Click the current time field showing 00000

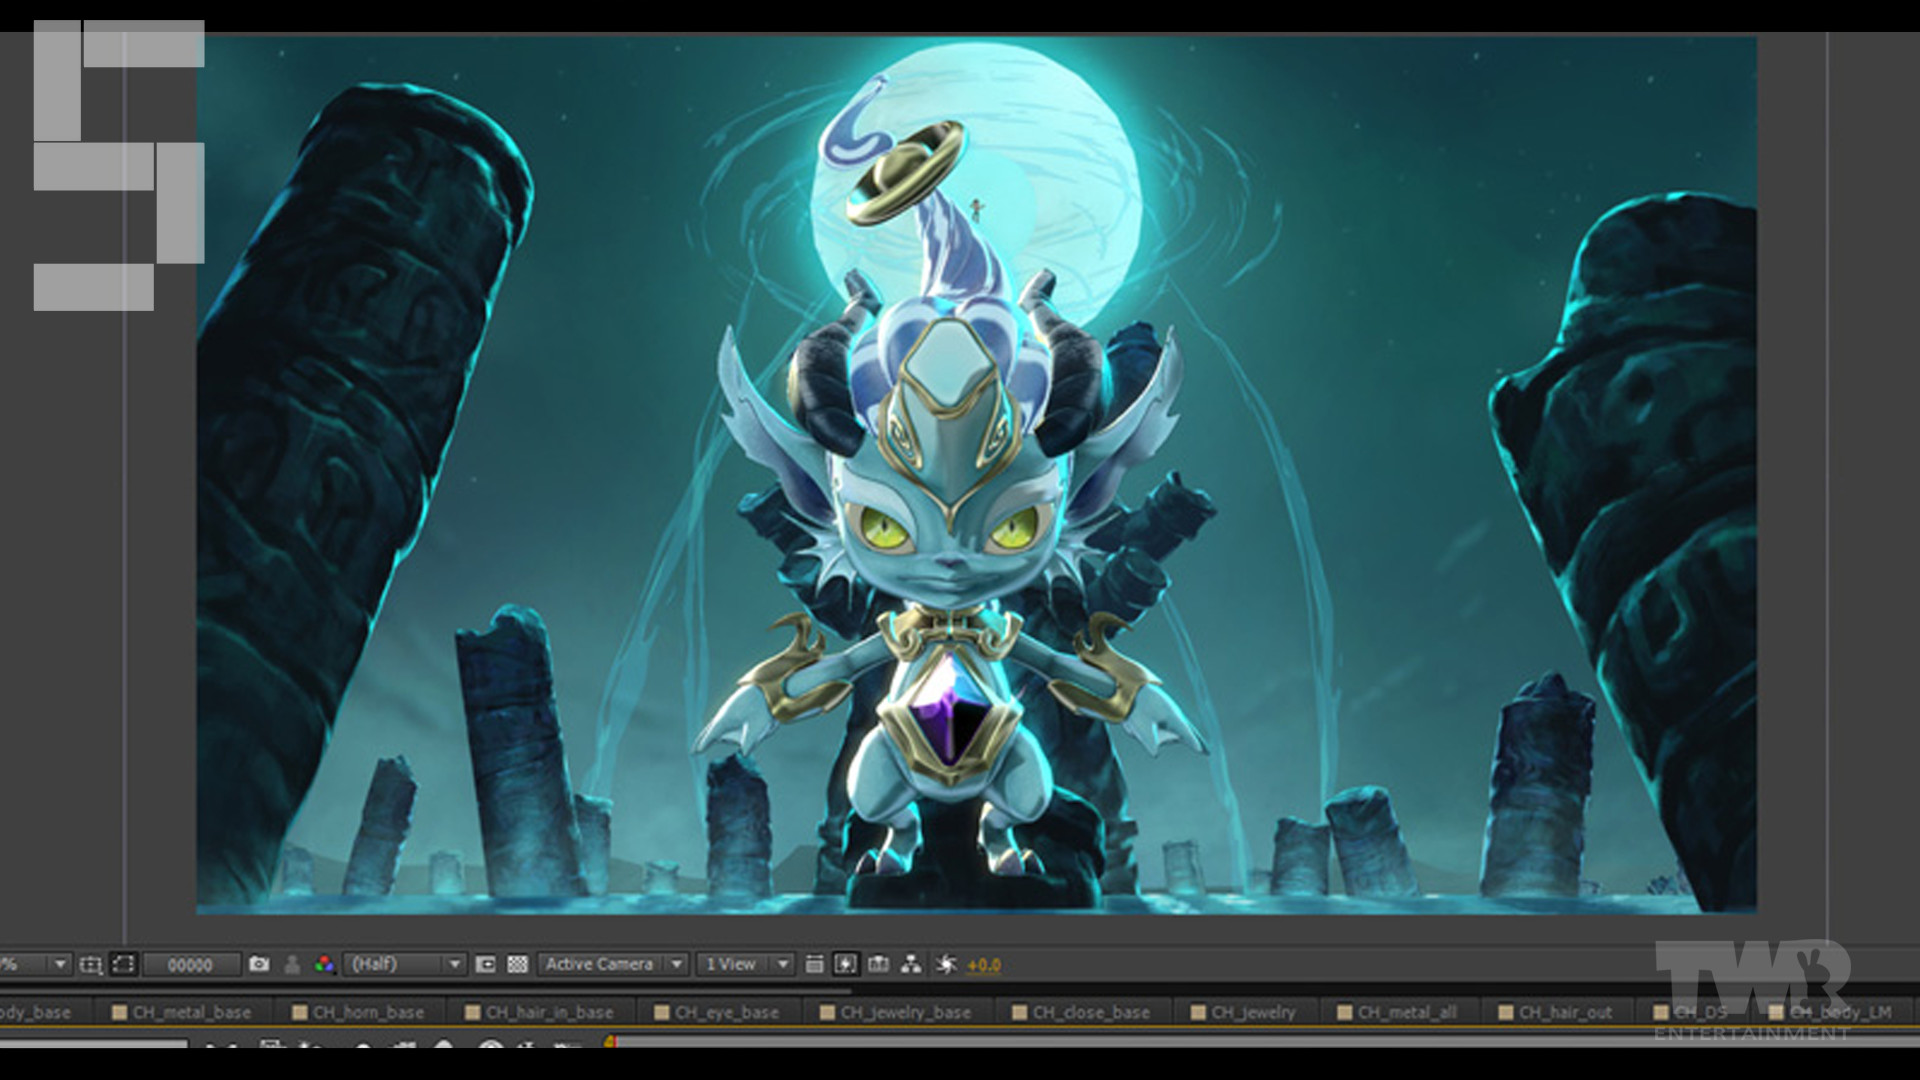tap(192, 965)
